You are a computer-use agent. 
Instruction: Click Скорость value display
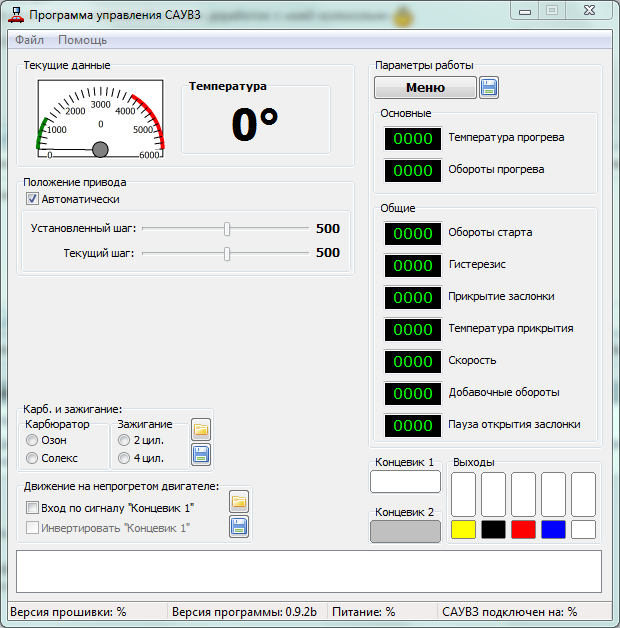point(413,362)
